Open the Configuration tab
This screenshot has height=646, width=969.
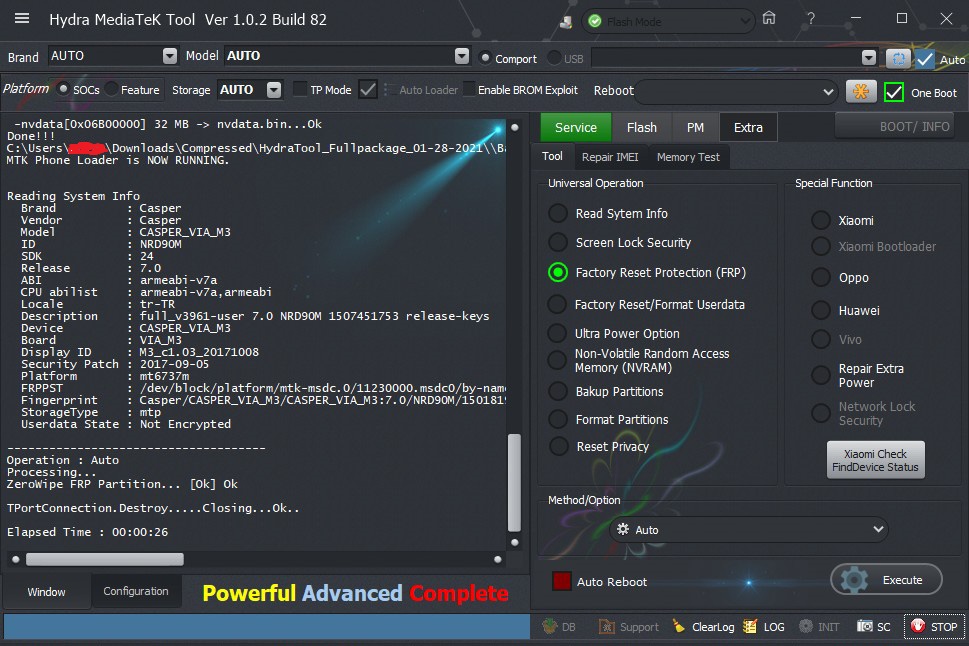click(x=136, y=591)
